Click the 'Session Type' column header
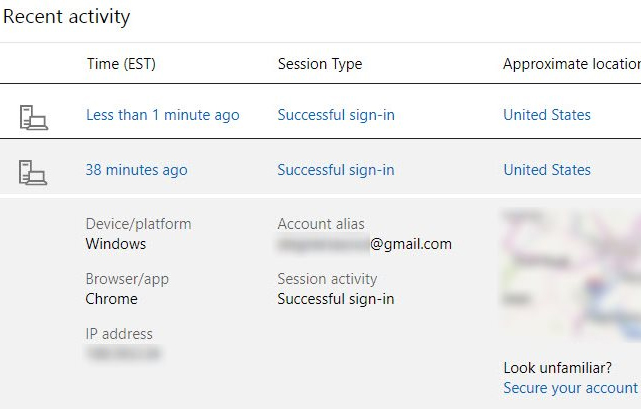Image resolution: width=641 pixels, height=409 pixels. point(319,64)
